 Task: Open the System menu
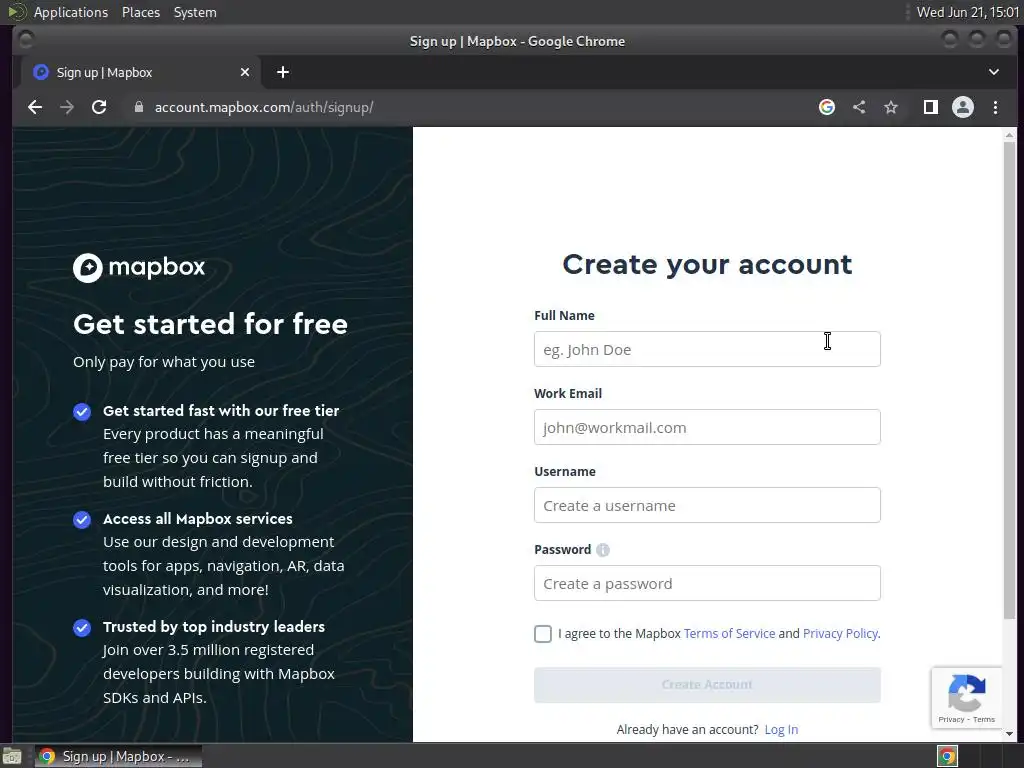[x=195, y=12]
